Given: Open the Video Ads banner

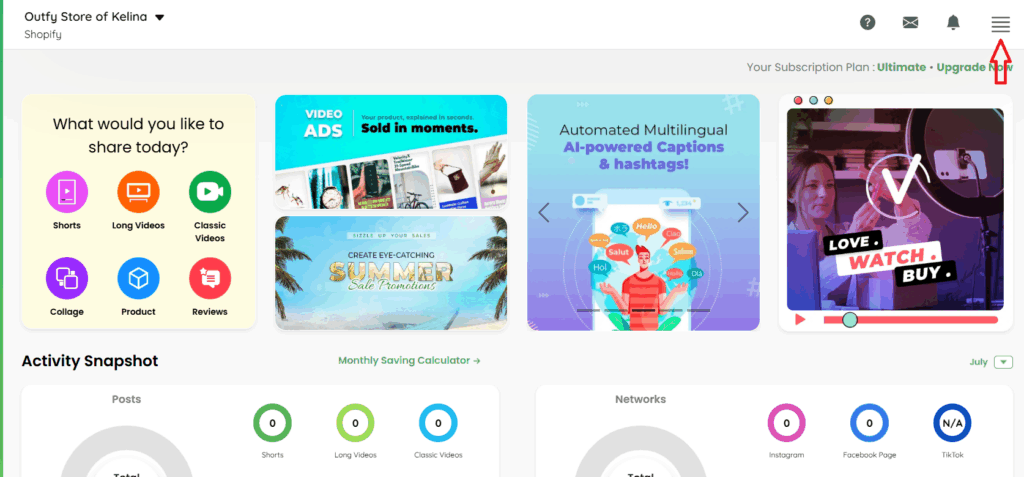Looking at the screenshot, I should [391, 152].
